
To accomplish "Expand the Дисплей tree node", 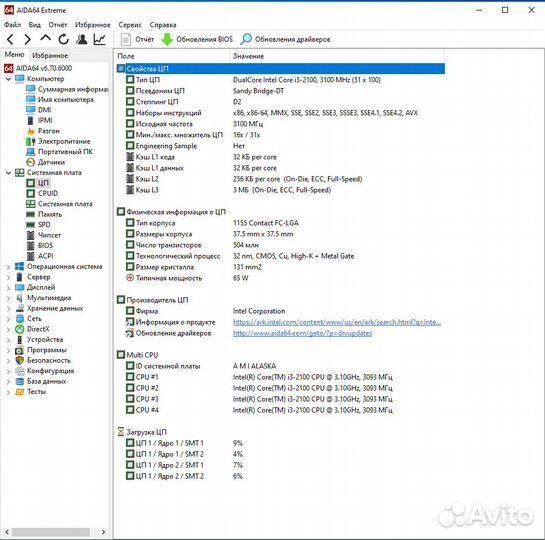I will 8,288.
